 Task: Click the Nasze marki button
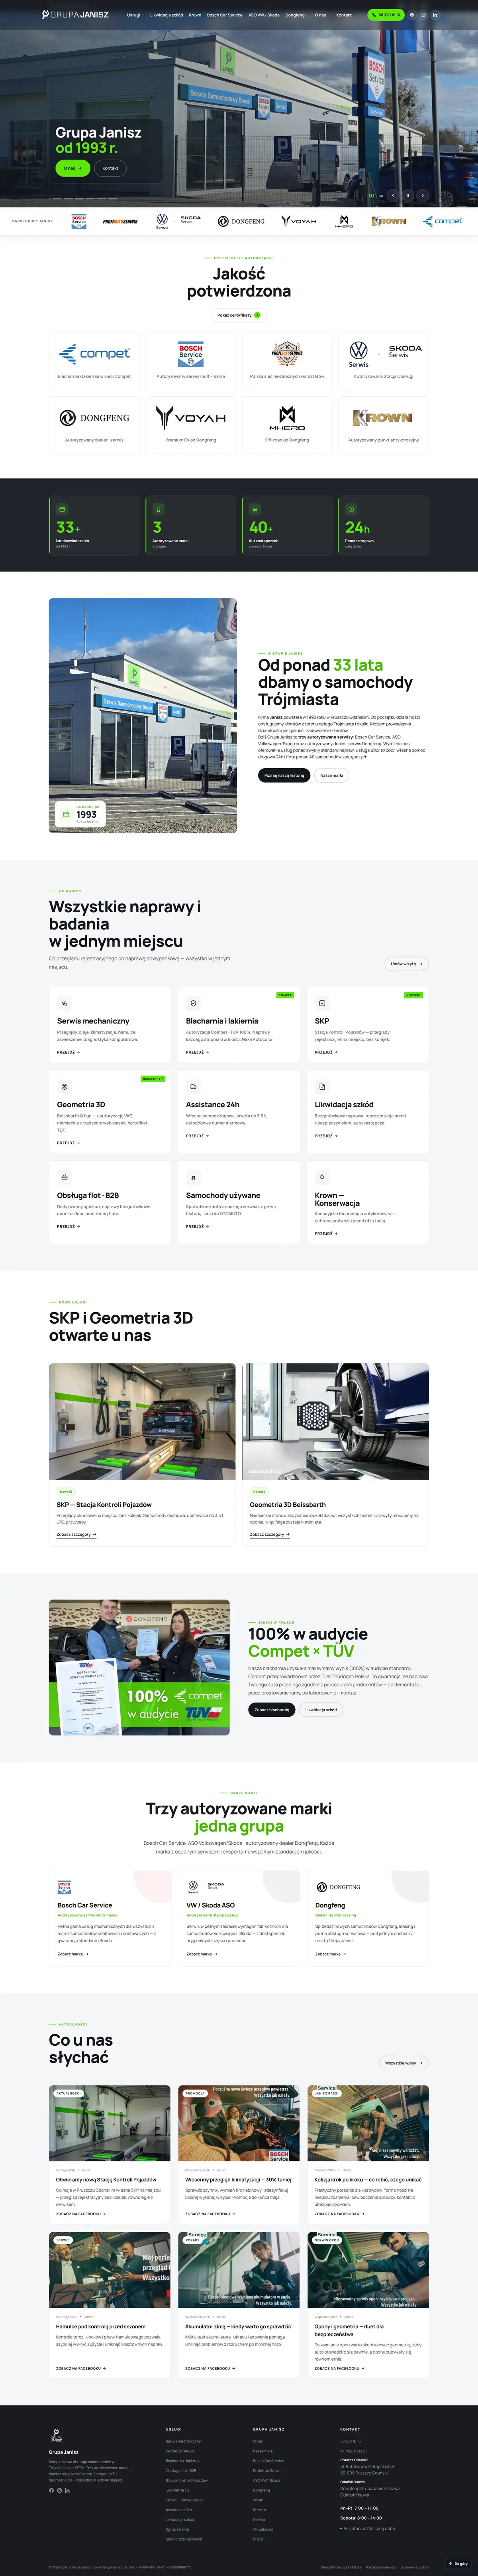331,775
